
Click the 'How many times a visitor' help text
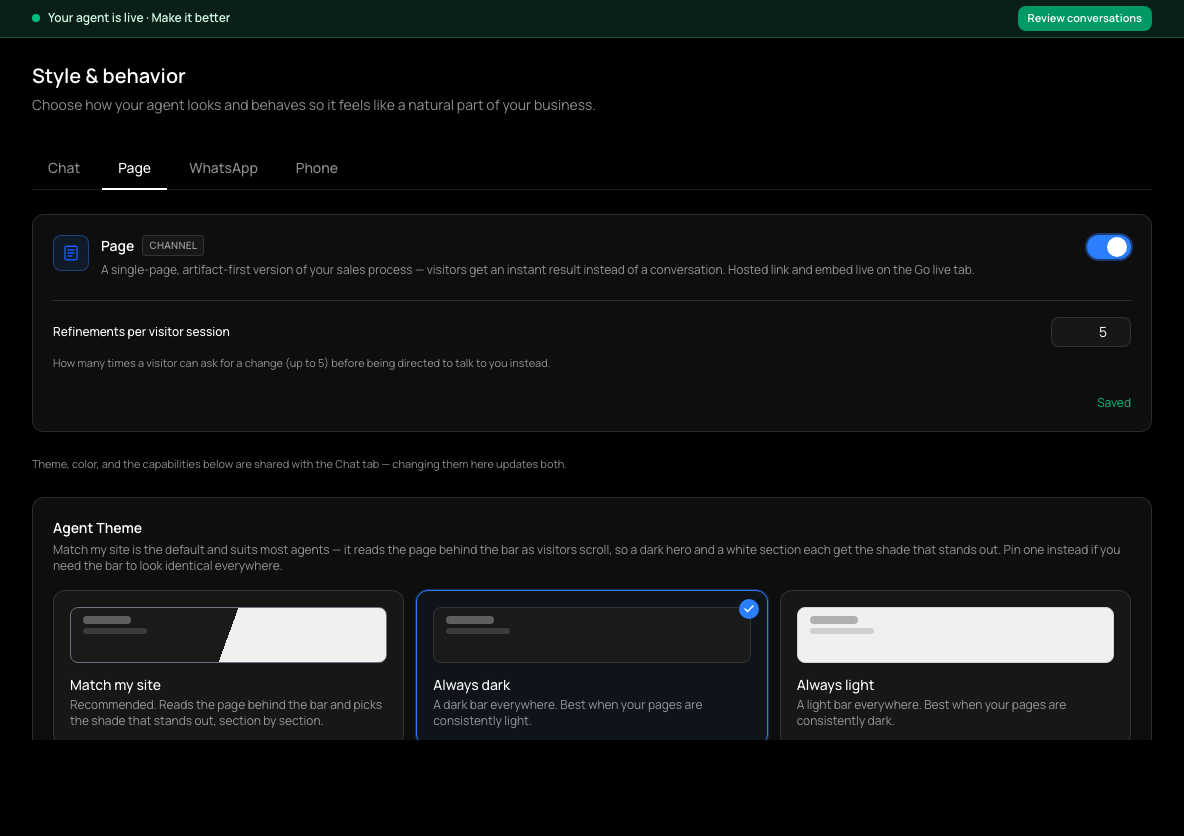click(x=301, y=363)
